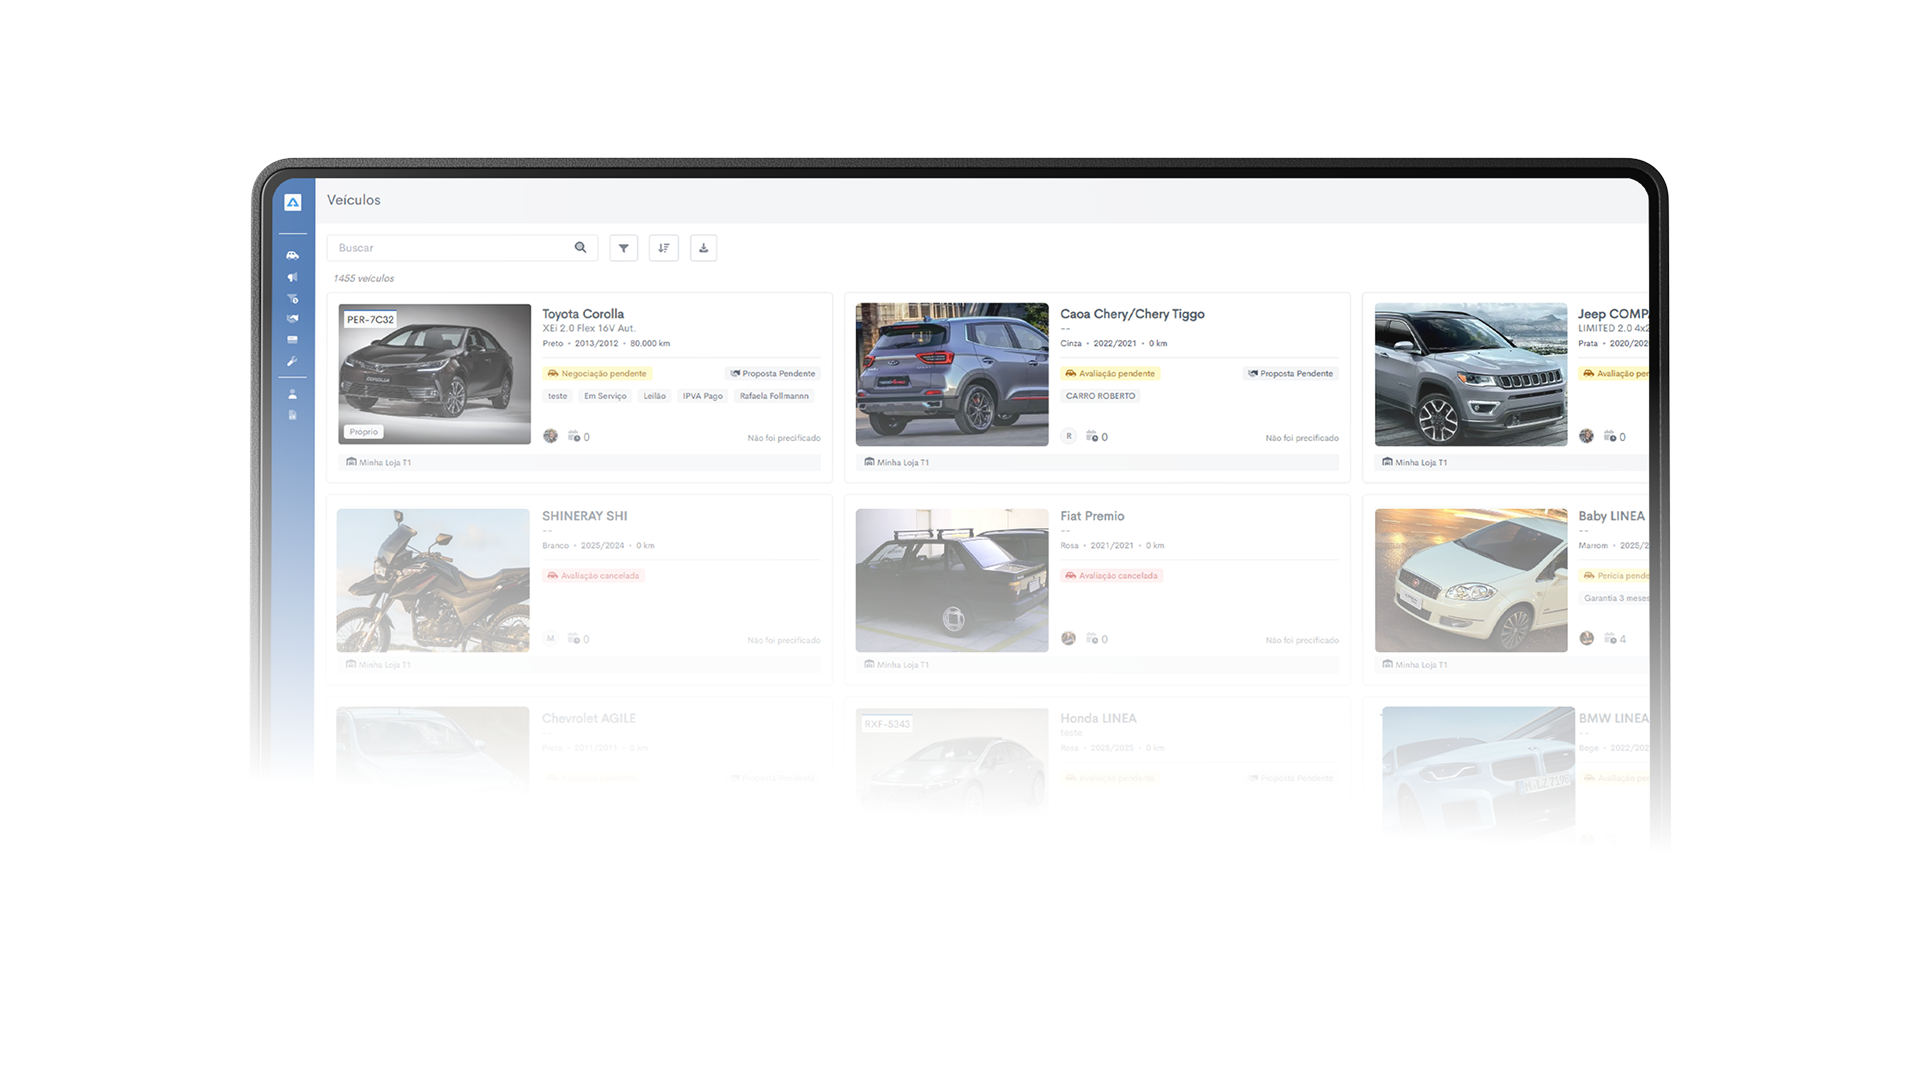Open the document reports sidebar icon
Screen dimensions: 1920x1088
tap(292, 415)
